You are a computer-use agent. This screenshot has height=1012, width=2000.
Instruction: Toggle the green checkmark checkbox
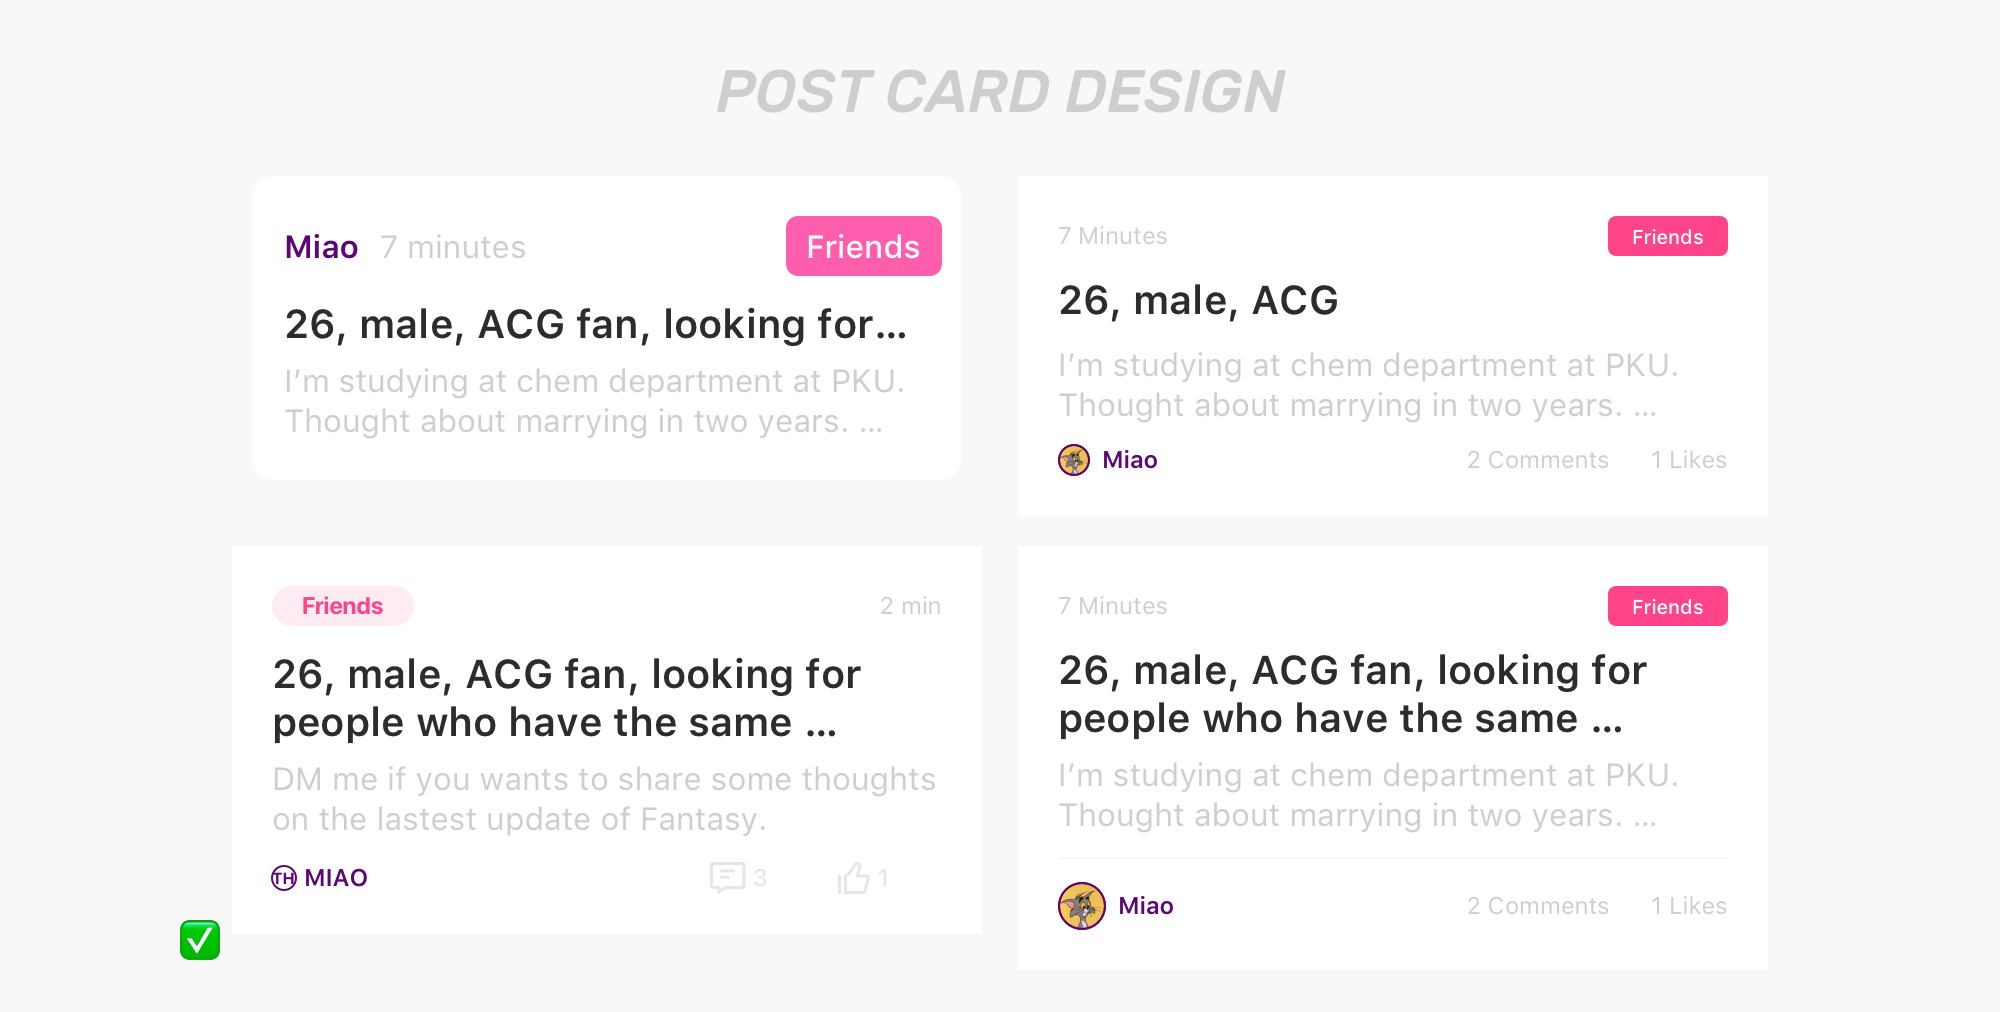[x=200, y=940]
